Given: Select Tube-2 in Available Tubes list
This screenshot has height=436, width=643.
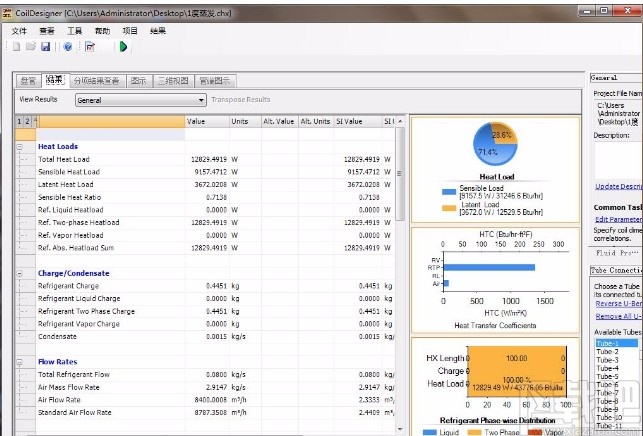Looking at the screenshot, I should 617,352.
